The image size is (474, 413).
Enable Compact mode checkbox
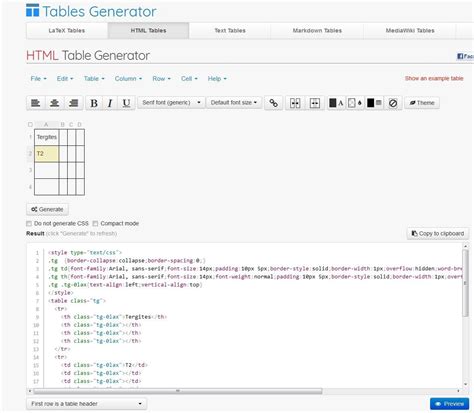95,224
